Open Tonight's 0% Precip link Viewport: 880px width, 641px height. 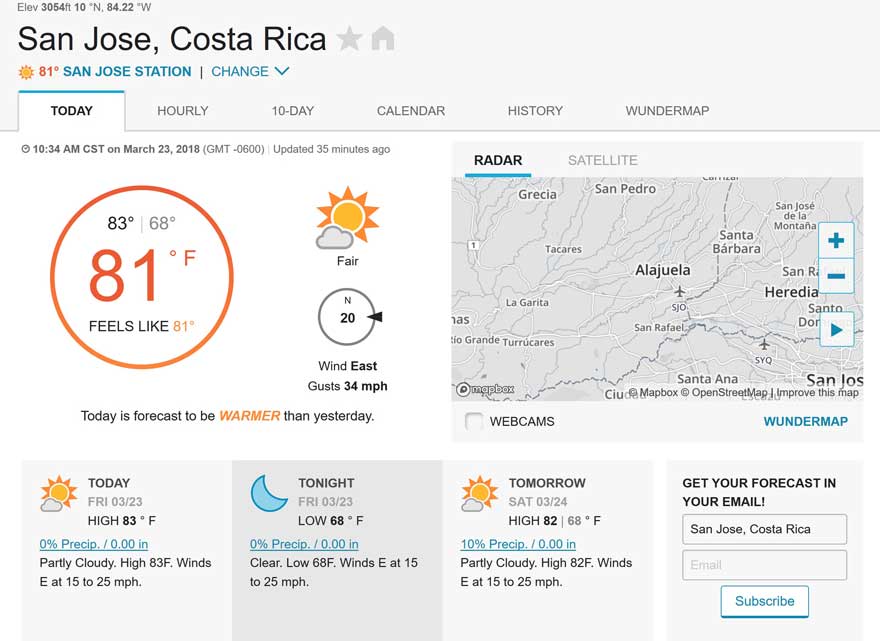304,544
